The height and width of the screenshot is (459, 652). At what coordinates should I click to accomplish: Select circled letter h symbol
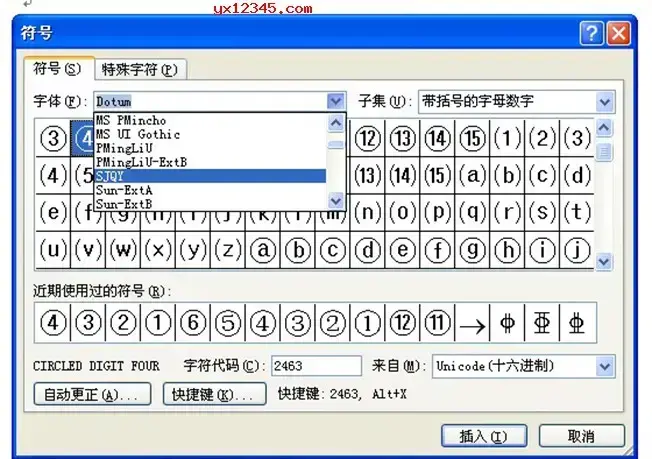click(x=507, y=250)
